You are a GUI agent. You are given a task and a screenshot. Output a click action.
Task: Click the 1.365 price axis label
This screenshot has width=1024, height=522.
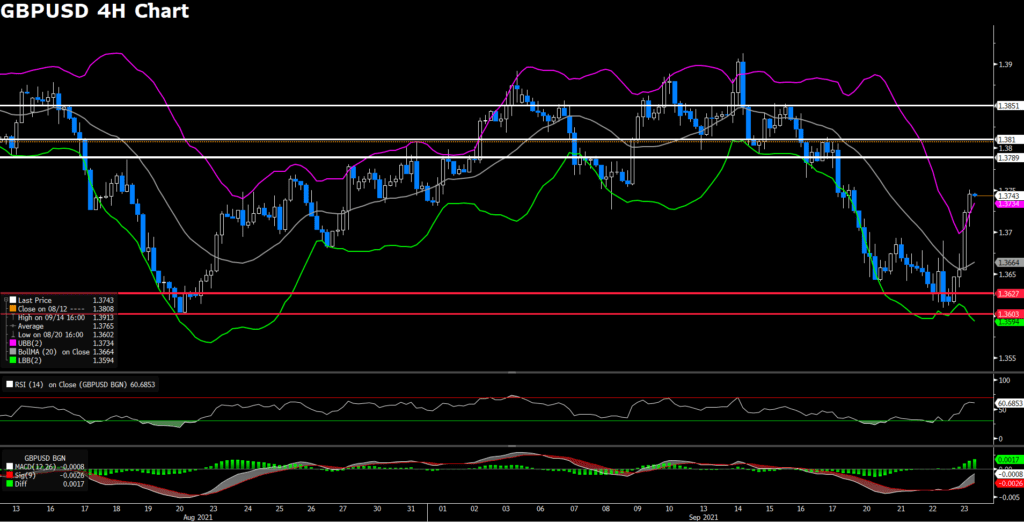click(1006, 274)
